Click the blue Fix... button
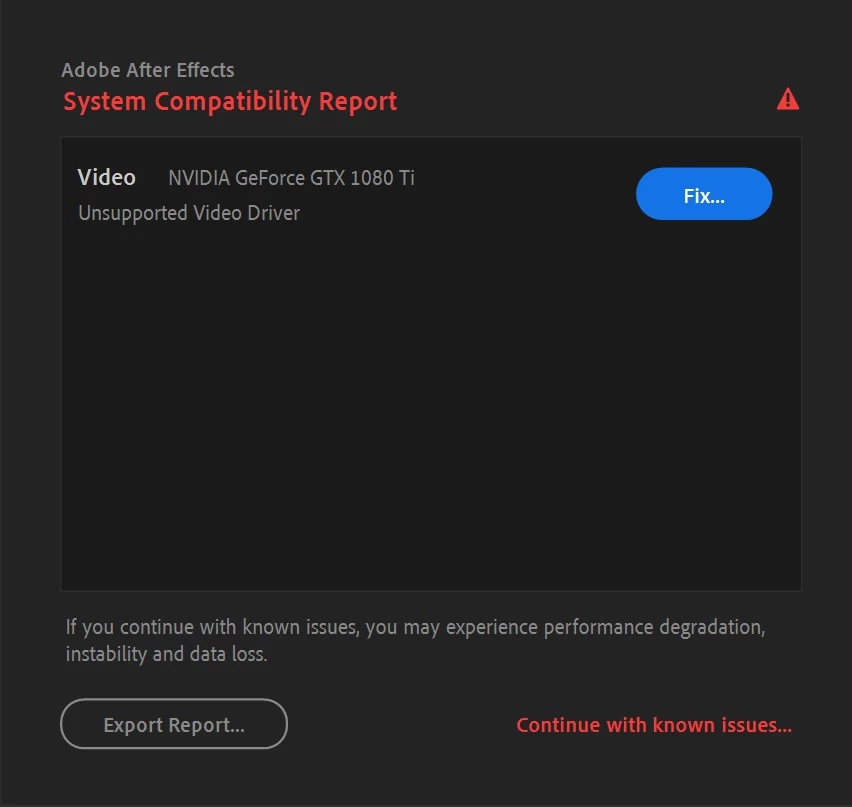This screenshot has width=852, height=807. click(x=704, y=194)
